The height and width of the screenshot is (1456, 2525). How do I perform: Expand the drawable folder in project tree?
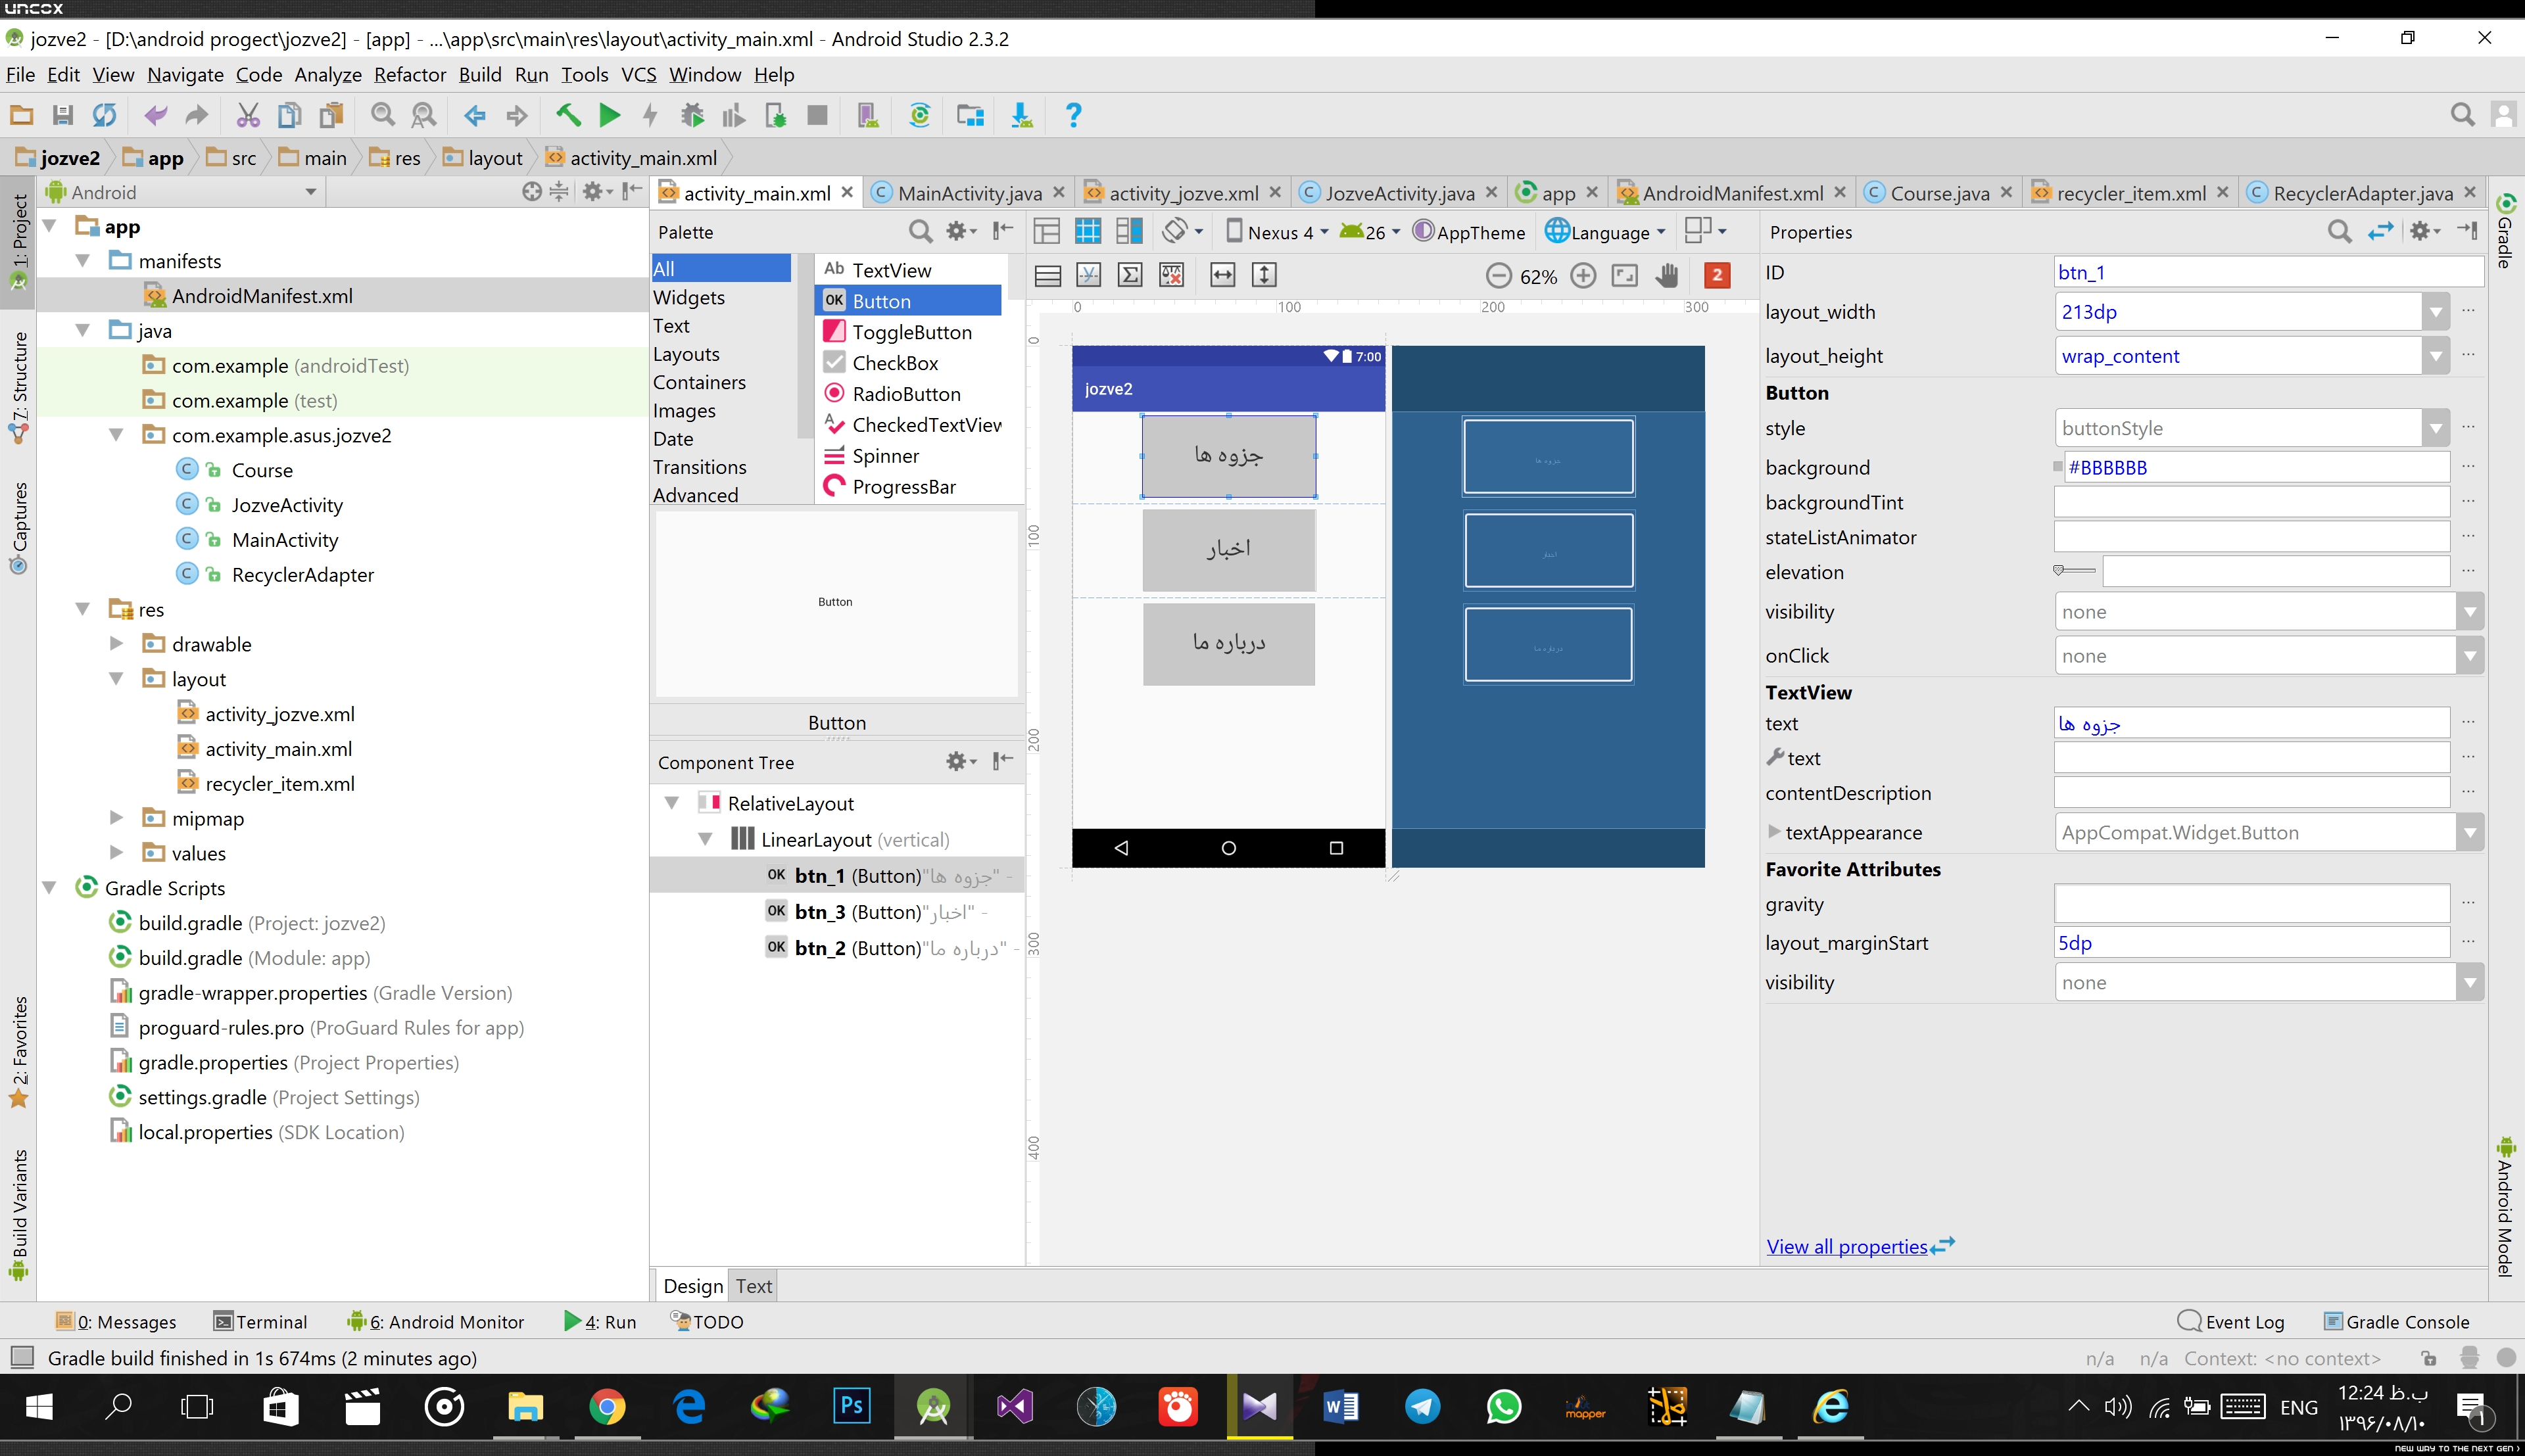(x=116, y=644)
